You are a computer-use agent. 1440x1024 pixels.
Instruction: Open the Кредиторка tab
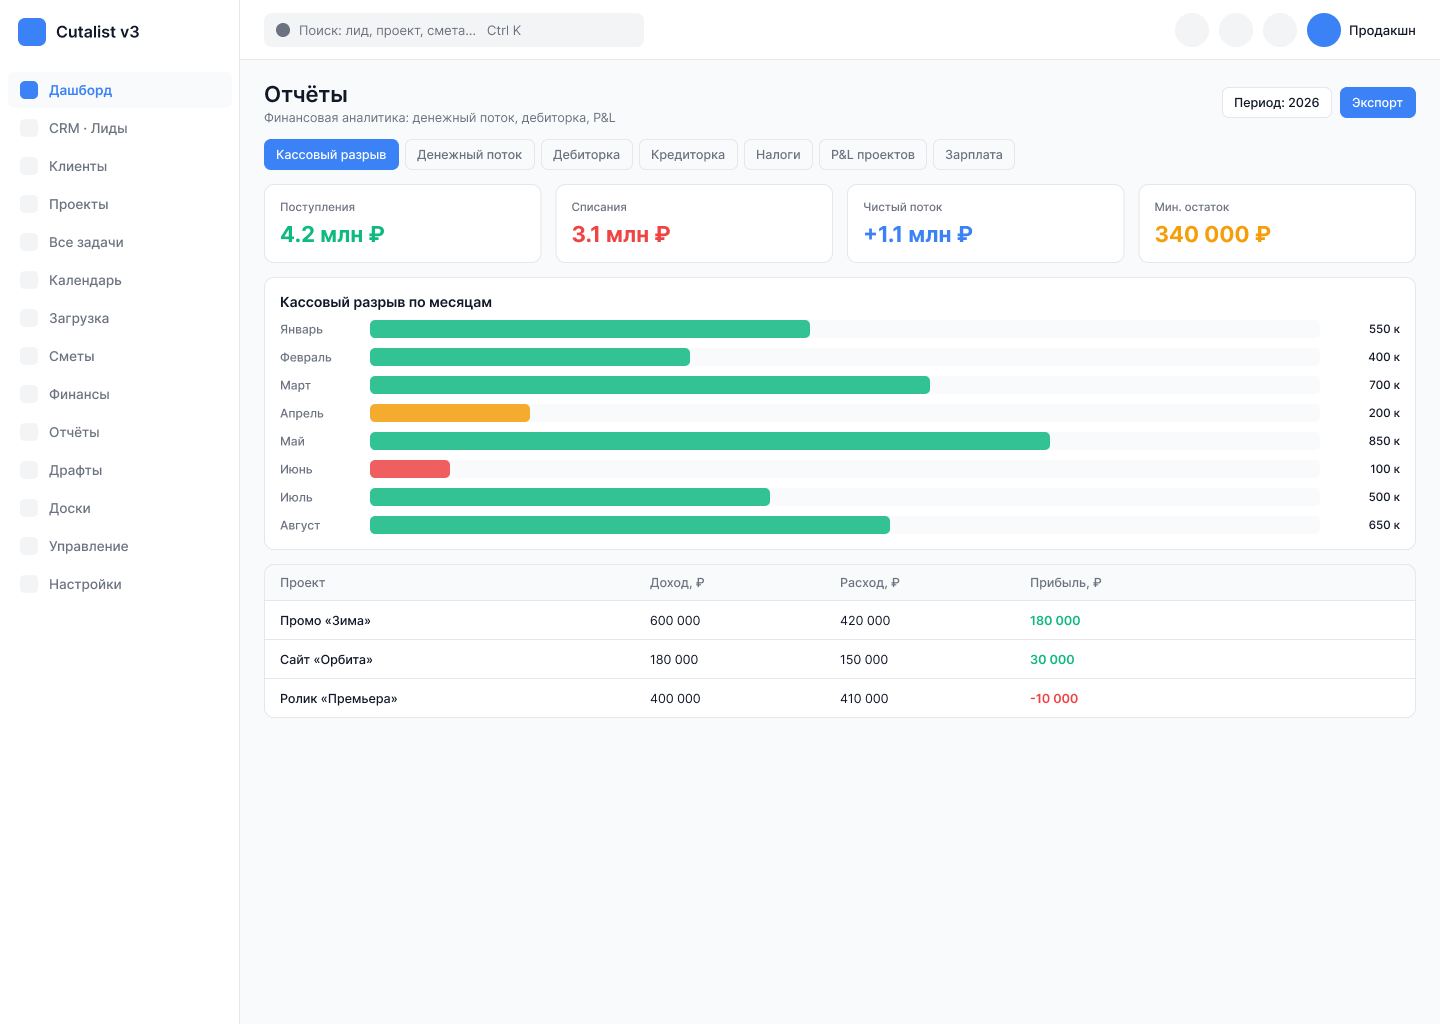tap(688, 154)
